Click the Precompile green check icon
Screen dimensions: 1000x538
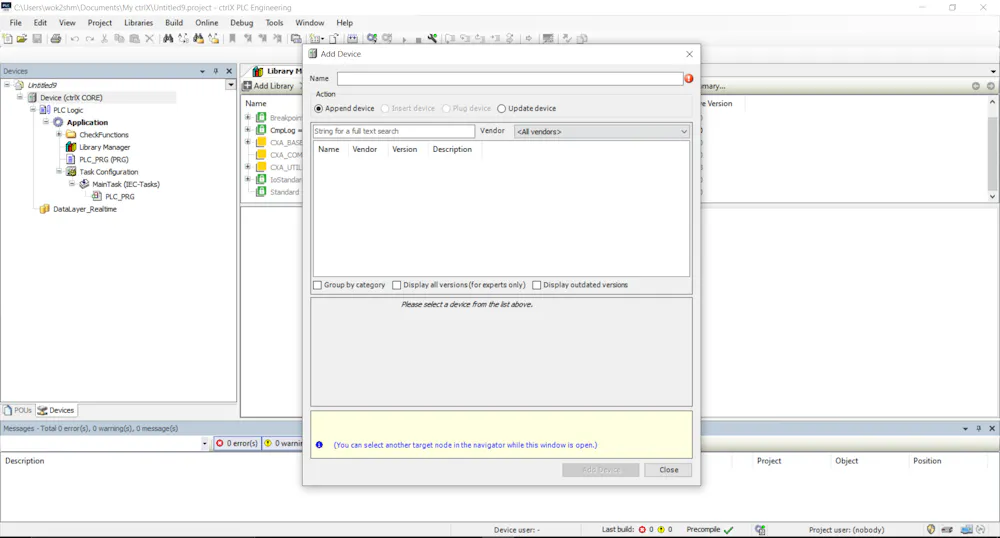point(728,529)
